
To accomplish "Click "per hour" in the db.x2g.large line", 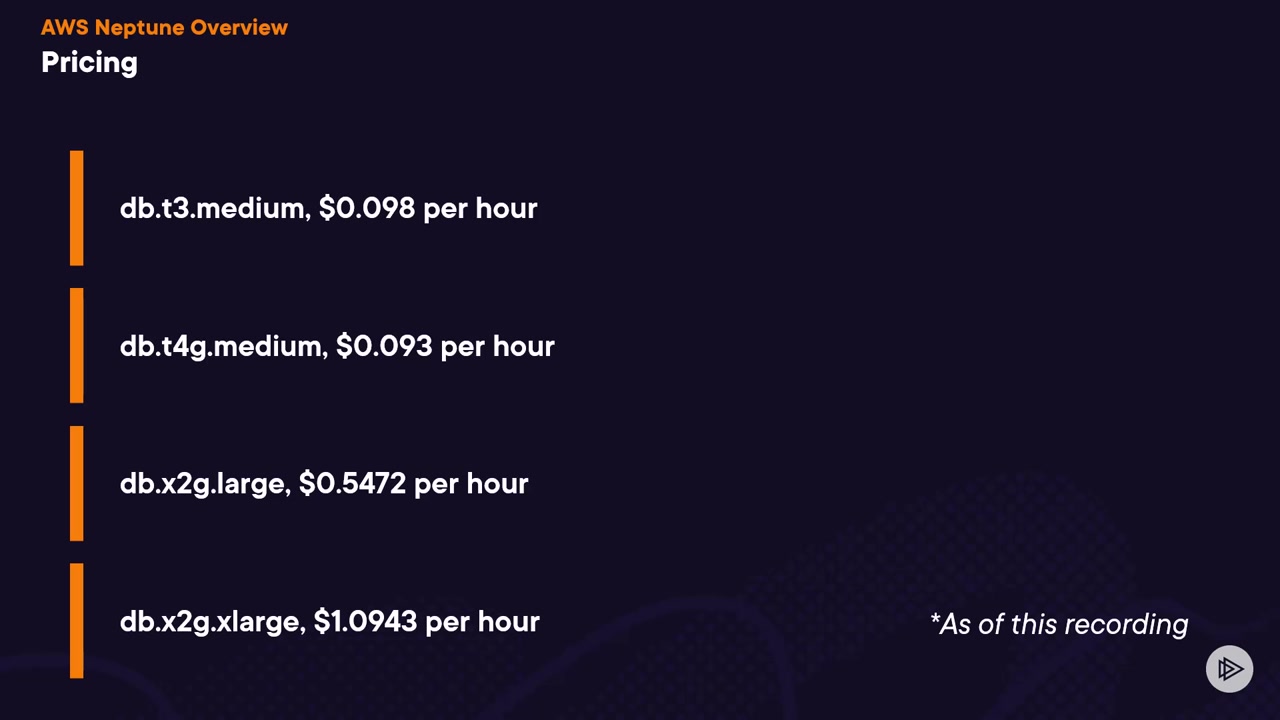I will pos(471,484).
